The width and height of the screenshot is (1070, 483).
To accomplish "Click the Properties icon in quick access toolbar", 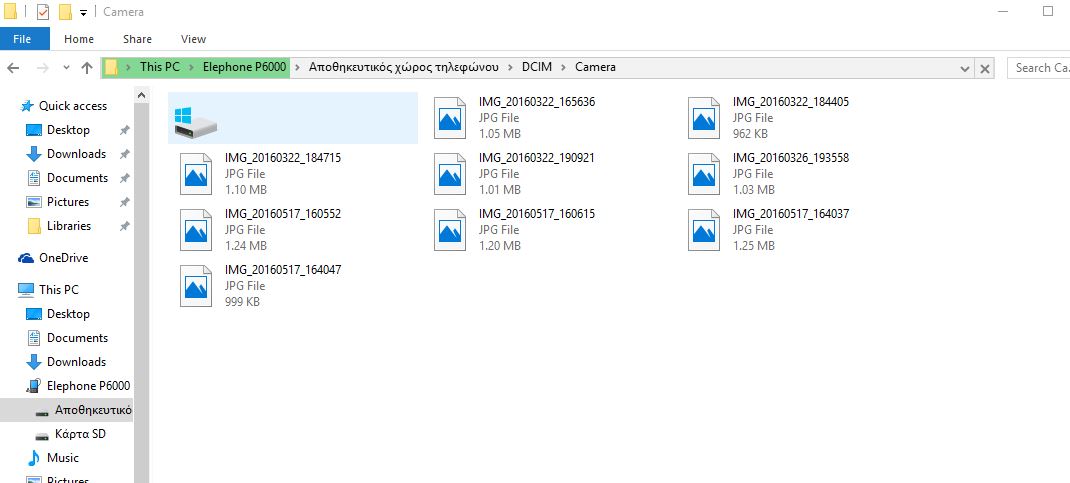I will 42,12.
